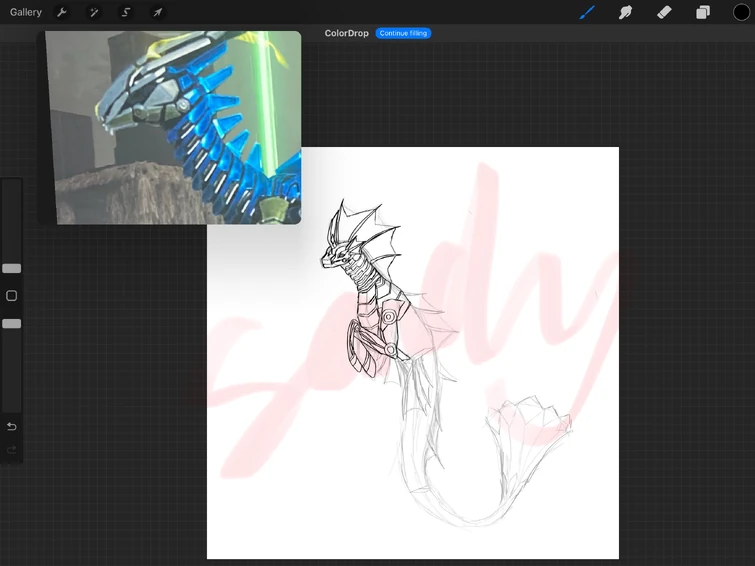Open the Layers panel
The image size is (755, 566).
tap(703, 13)
